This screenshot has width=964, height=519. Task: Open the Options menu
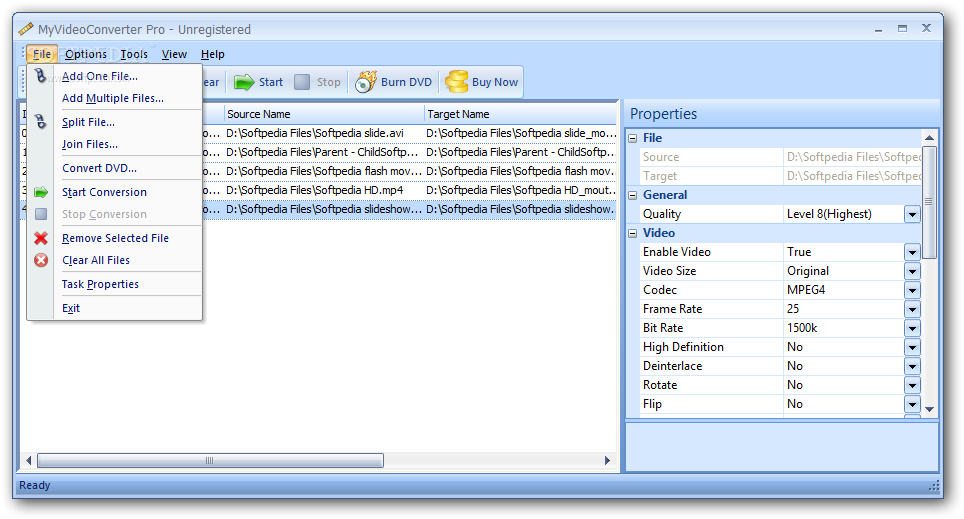[85, 54]
